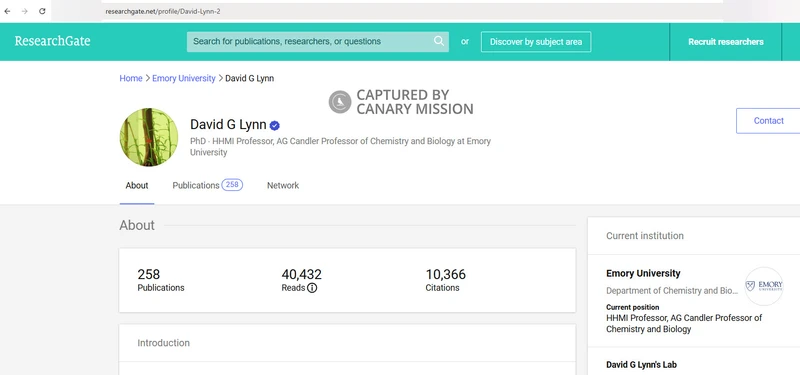
Task: Open Emory University breadcrumb link
Action: [x=184, y=78]
